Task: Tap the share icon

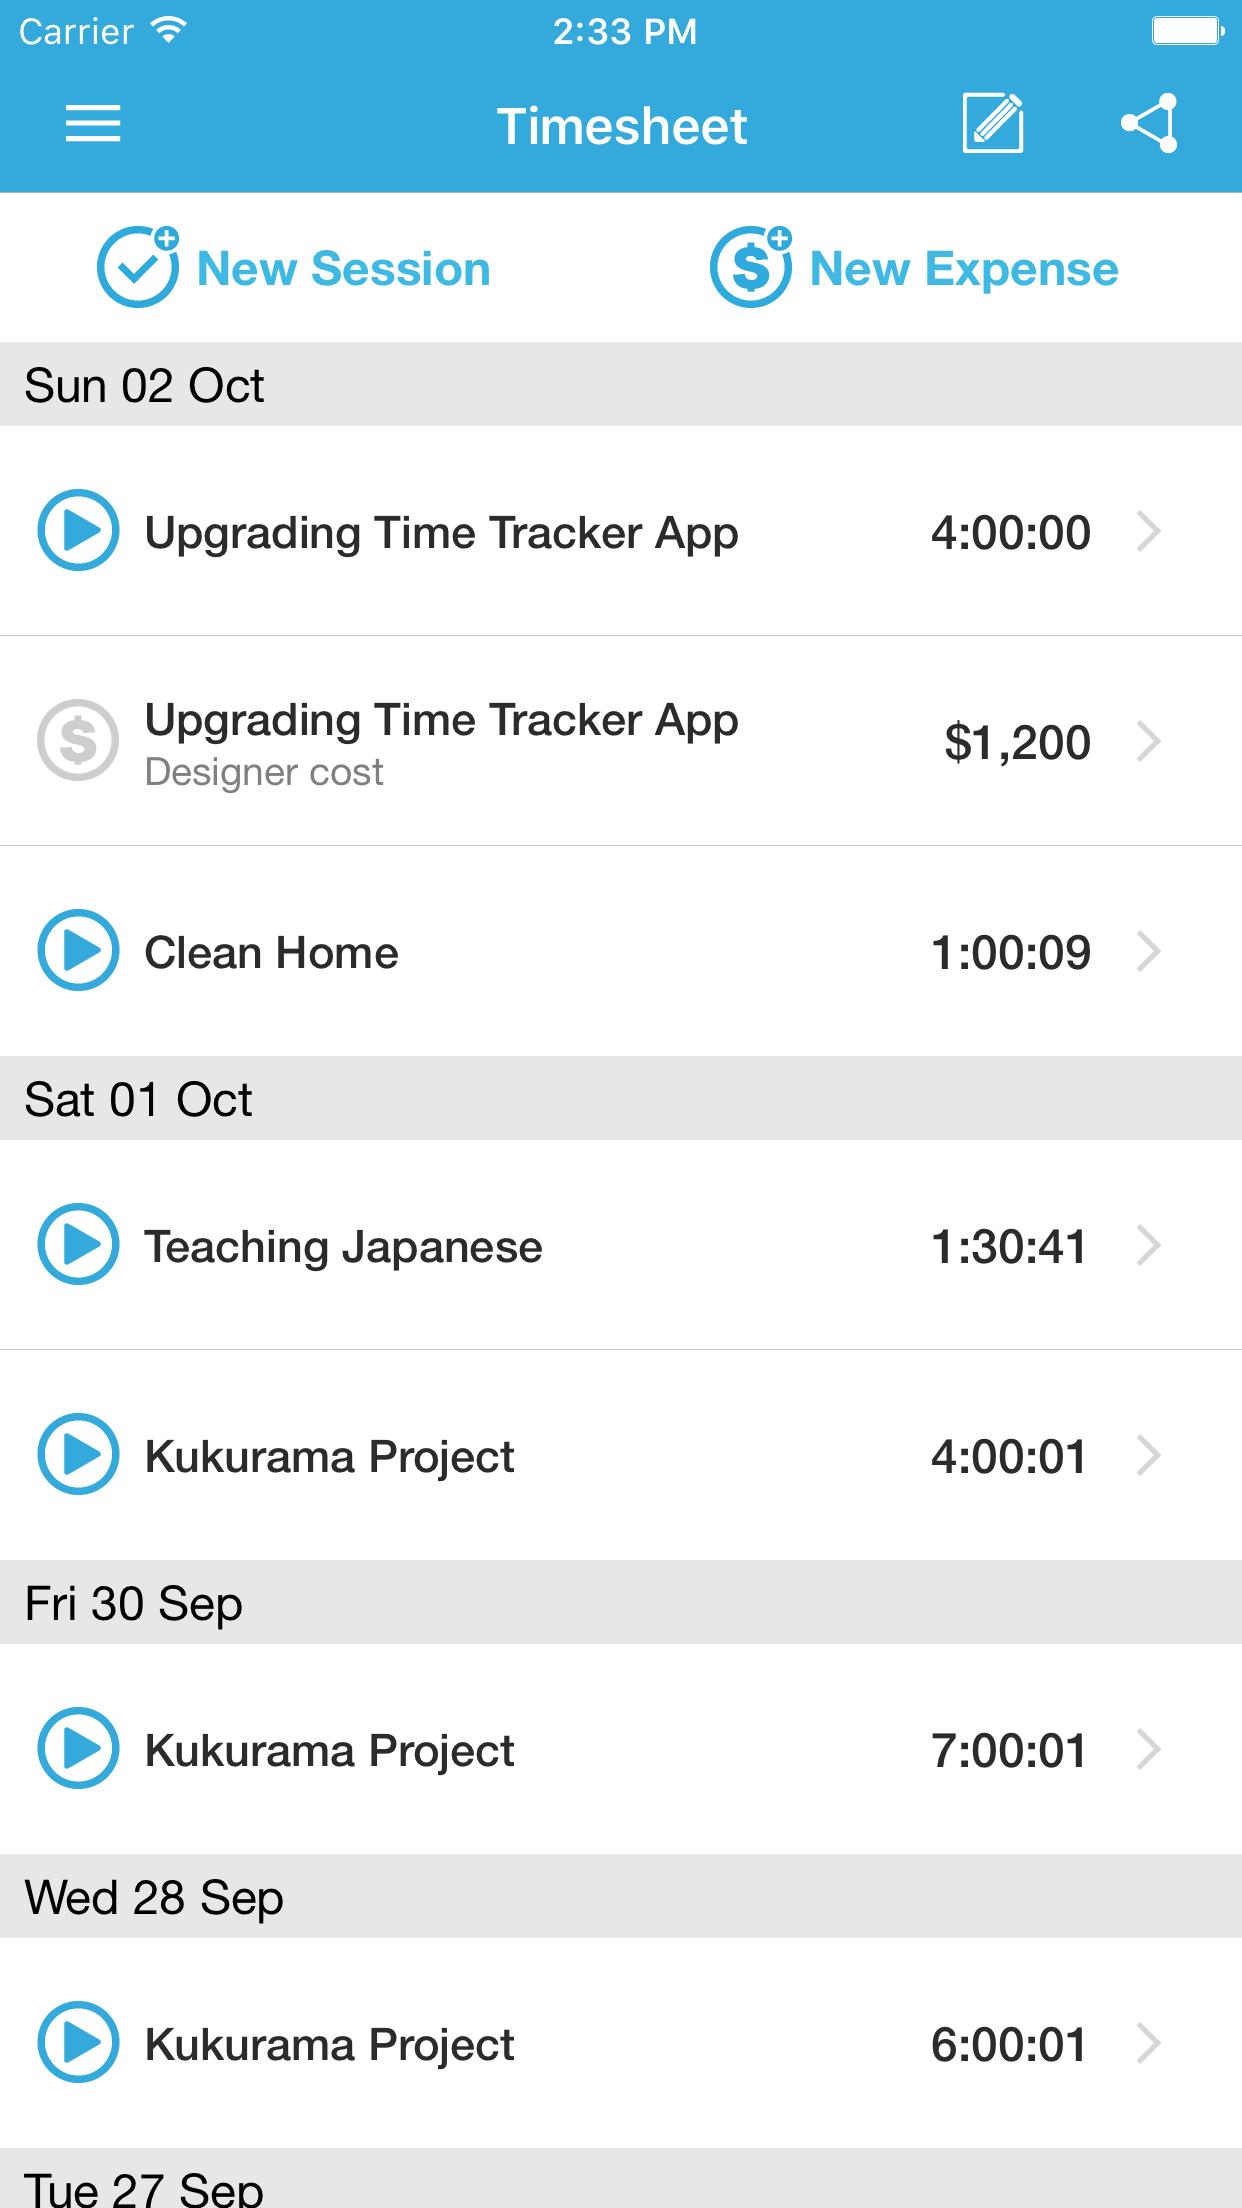Action: 1150,124
